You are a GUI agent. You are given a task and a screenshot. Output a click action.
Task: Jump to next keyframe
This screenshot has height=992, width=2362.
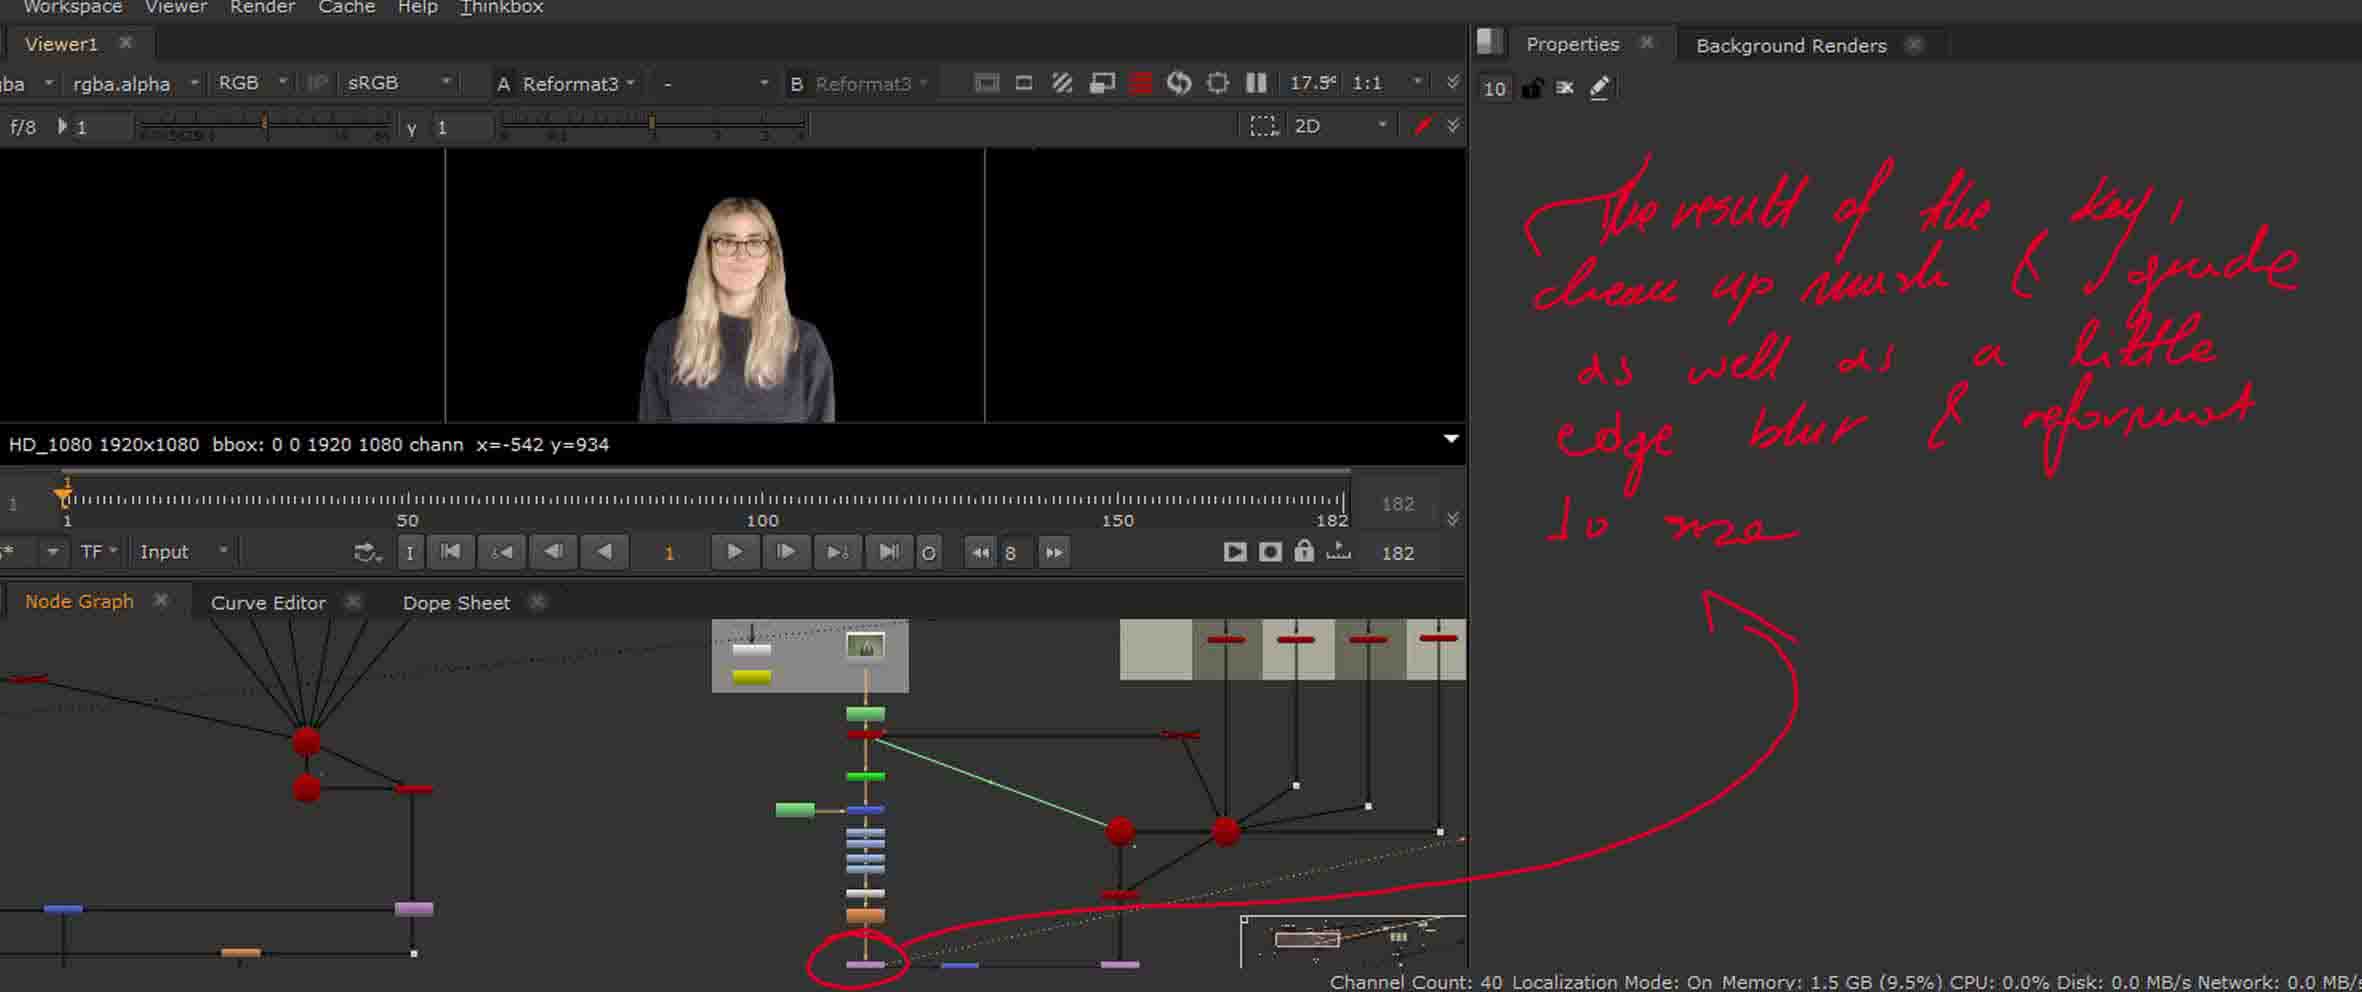(837, 552)
